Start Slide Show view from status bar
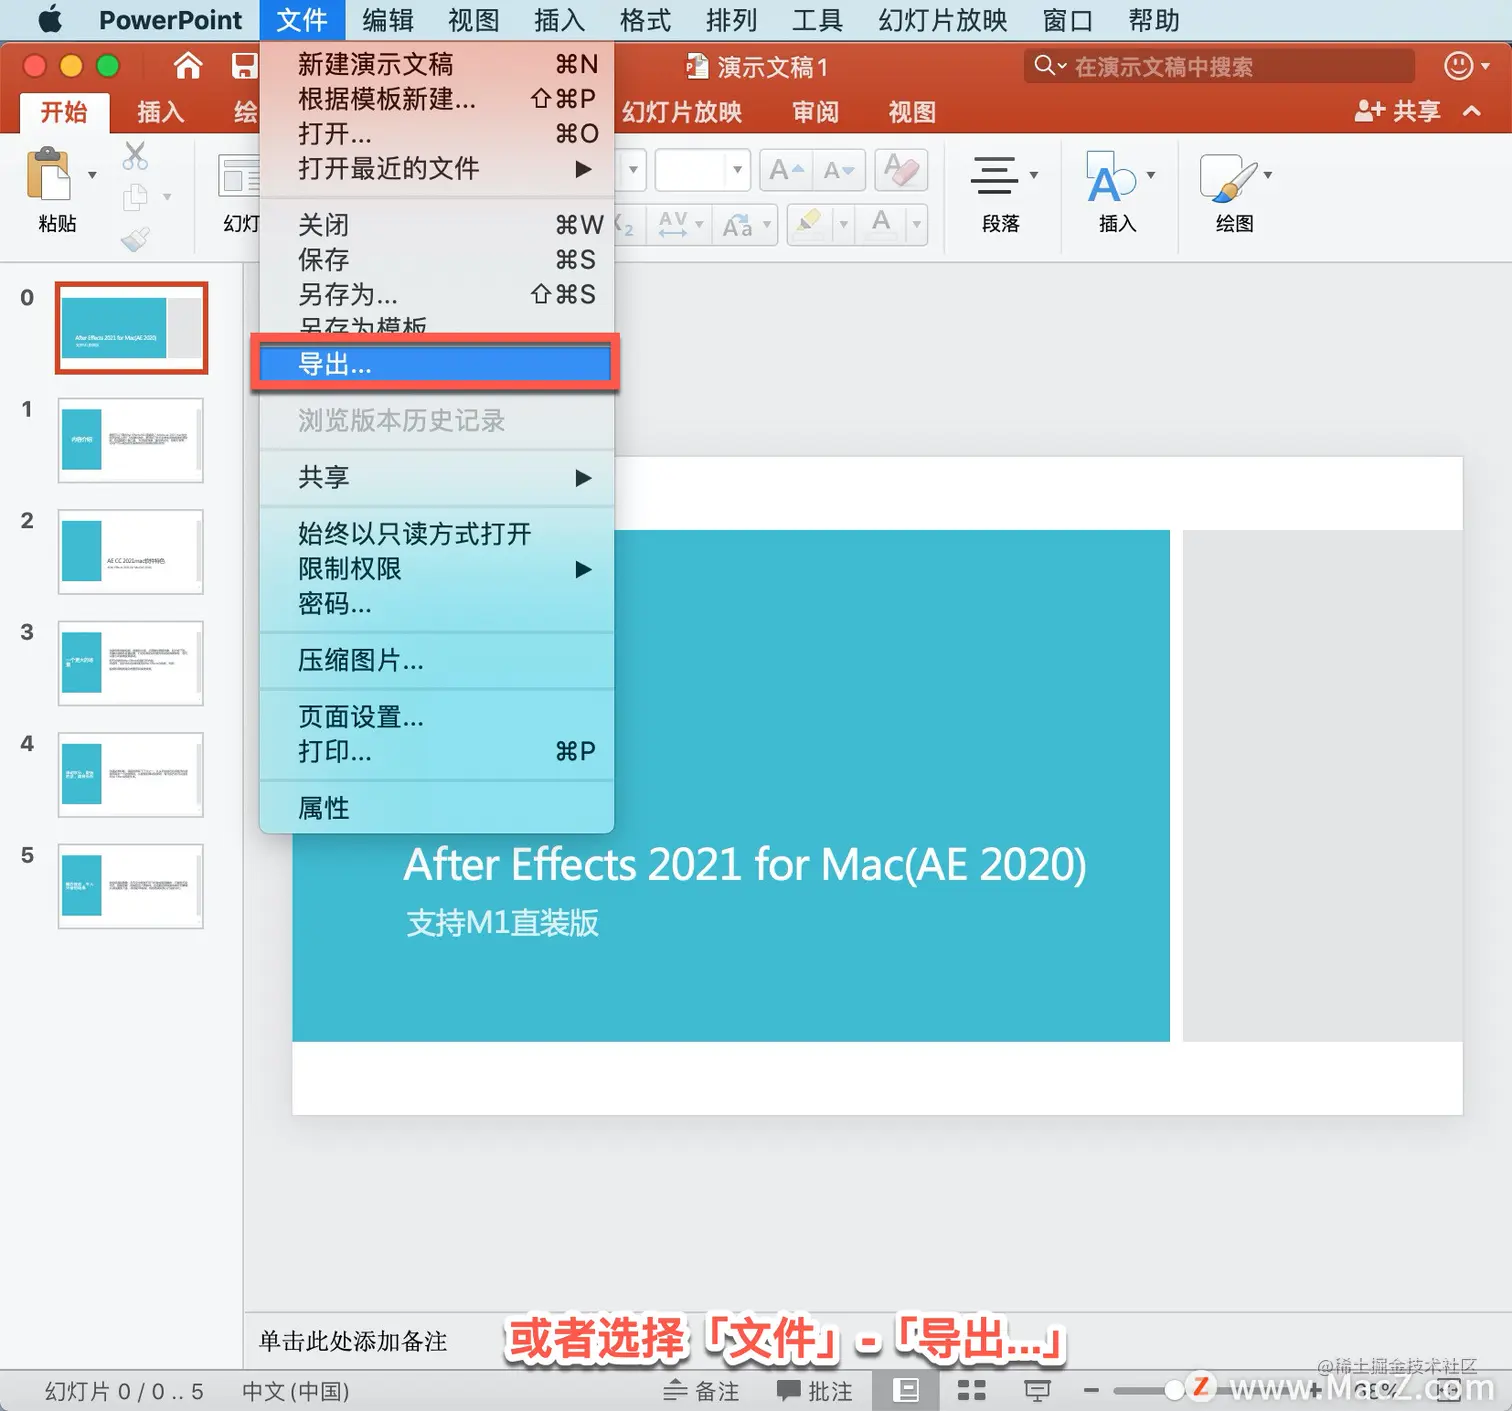Viewport: 1512px width, 1411px height. pos(1037,1390)
